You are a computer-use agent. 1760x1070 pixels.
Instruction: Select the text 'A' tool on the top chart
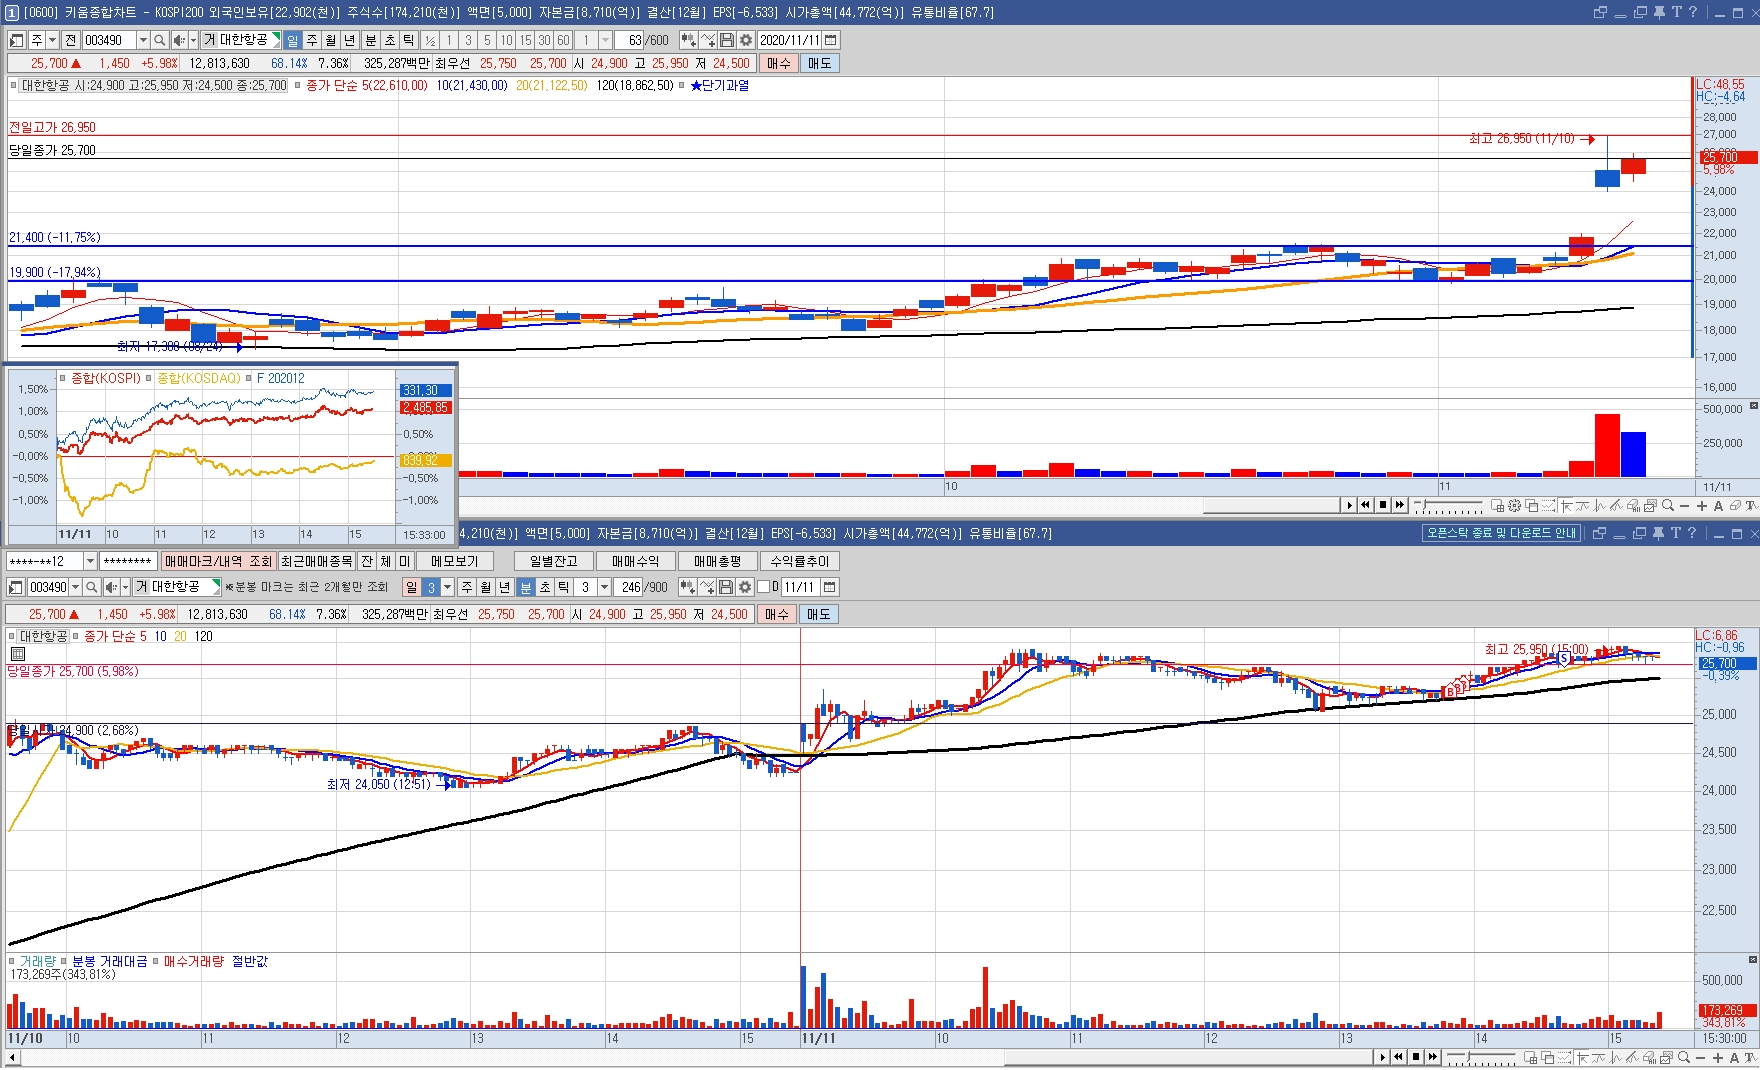[1718, 505]
